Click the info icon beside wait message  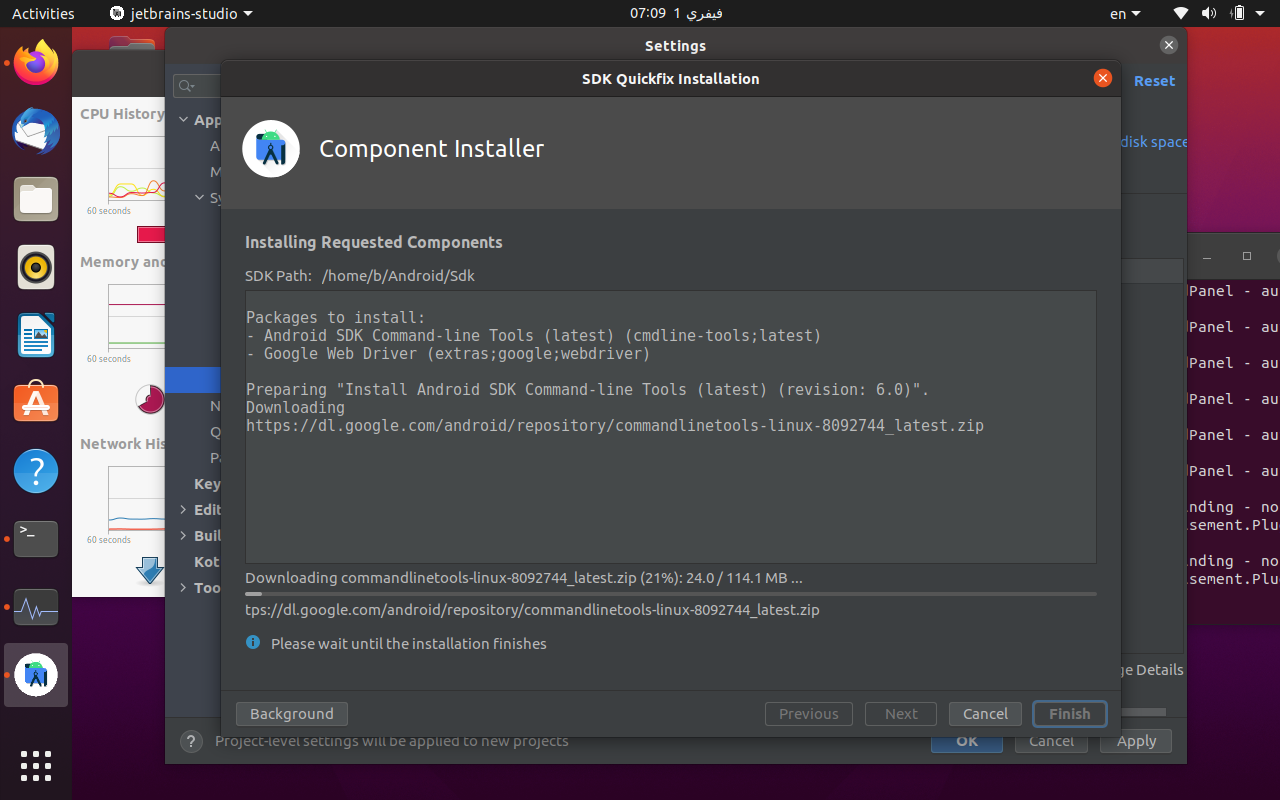(x=253, y=643)
